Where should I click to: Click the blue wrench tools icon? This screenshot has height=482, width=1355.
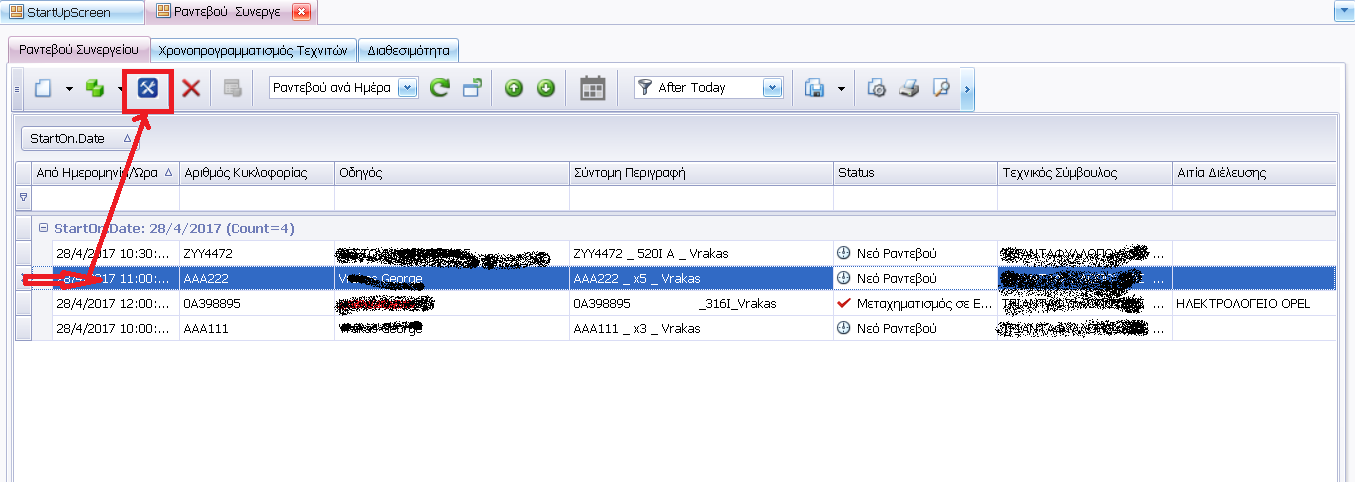[x=148, y=88]
